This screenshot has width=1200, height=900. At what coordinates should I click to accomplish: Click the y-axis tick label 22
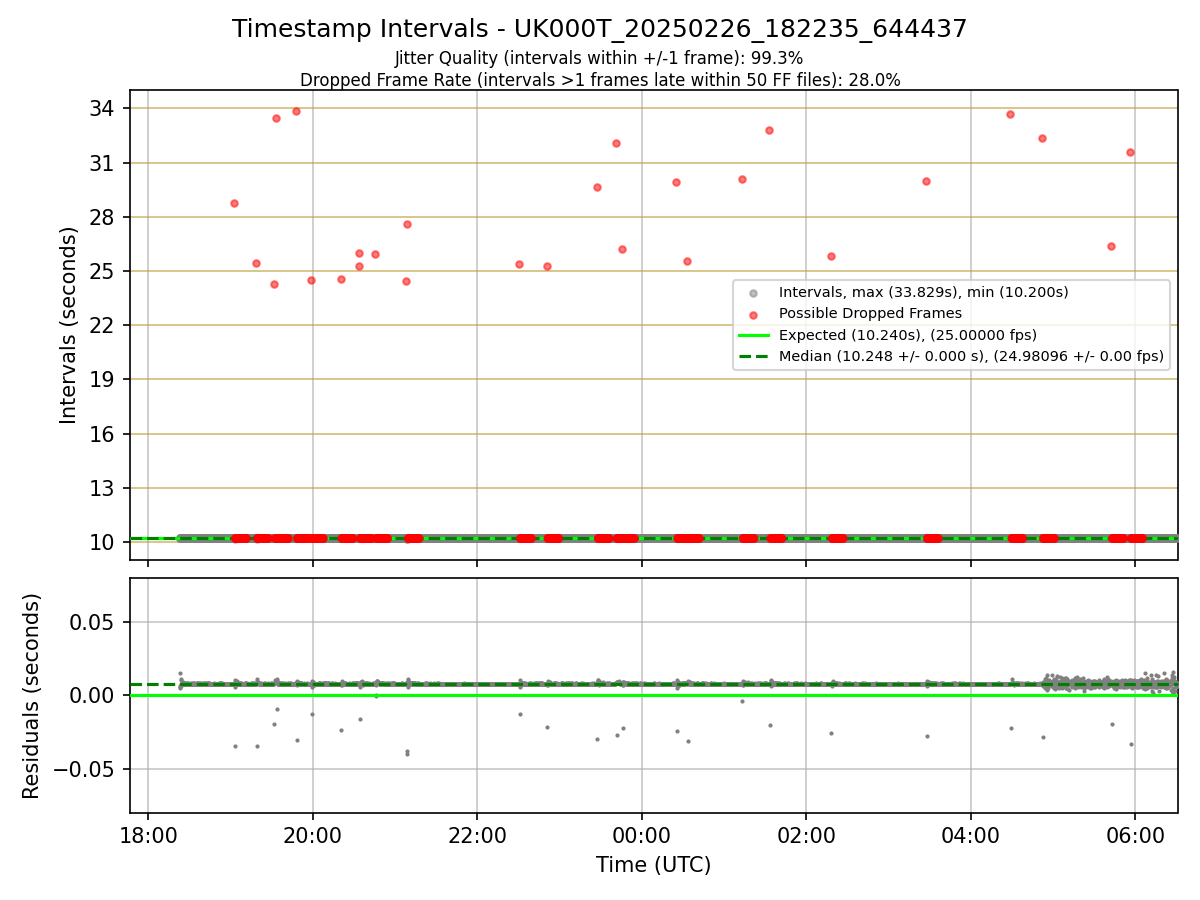click(x=103, y=325)
